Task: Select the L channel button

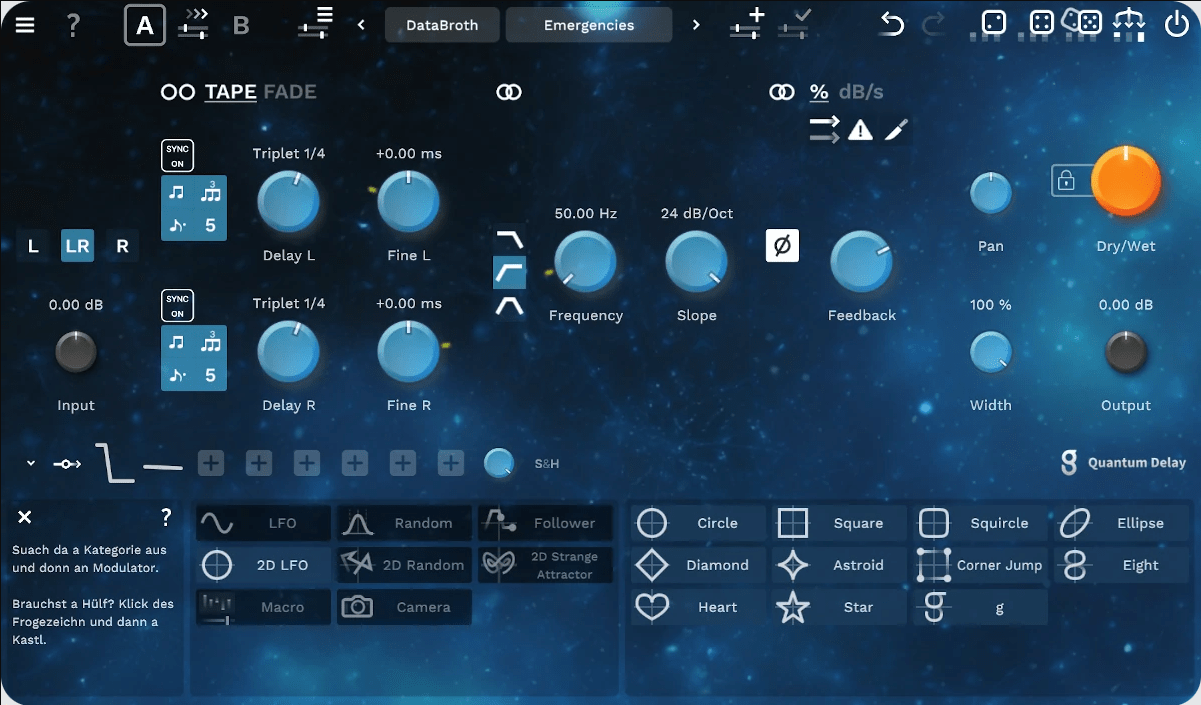Action: pos(33,246)
